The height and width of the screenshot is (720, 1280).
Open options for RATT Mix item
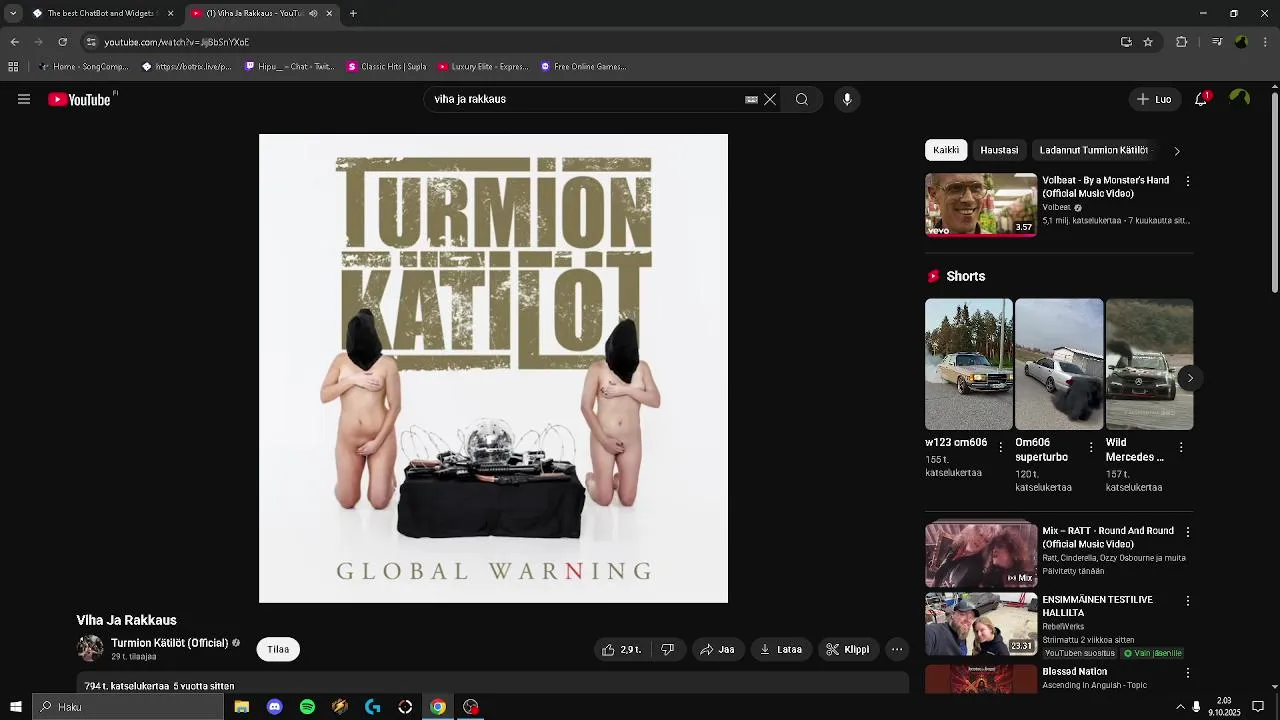pyautogui.click(x=1187, y=532)
